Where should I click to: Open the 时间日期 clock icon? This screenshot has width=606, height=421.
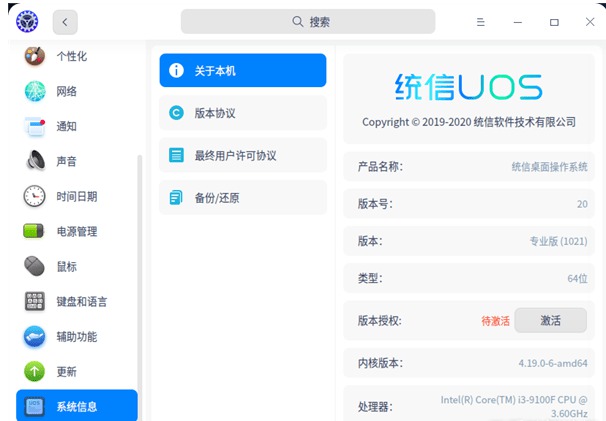pyautogui.click(x=34, y=196)
